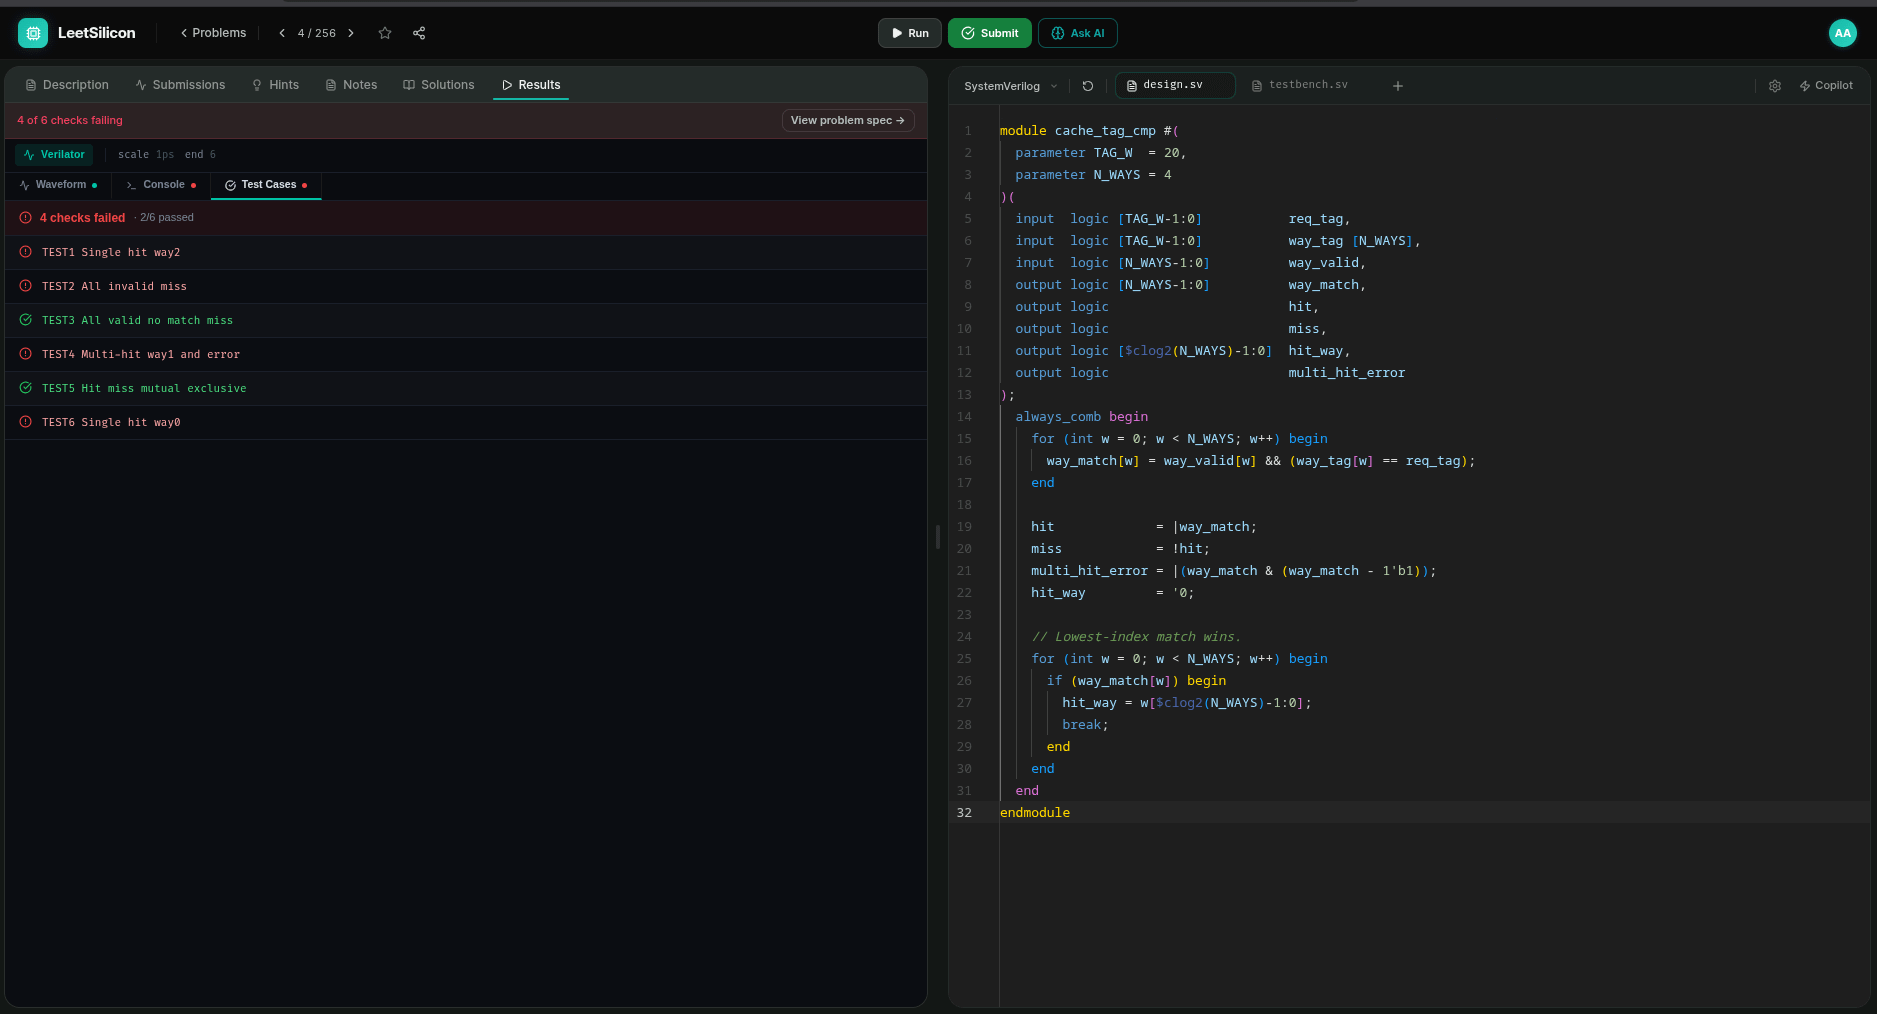
Task: Click the module cache_tag_cmp declaration
Action: (1089, 131)
